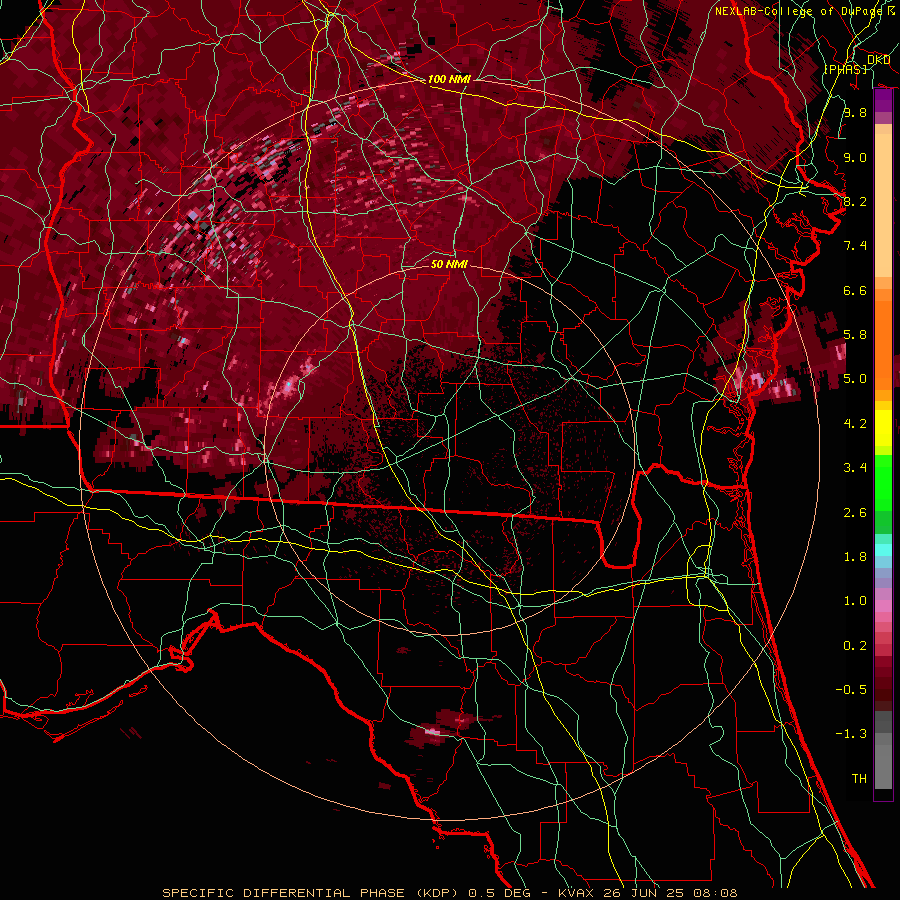Click the 6.6 value on the color scale
The image size is (900, 900).
coord(855,290)
